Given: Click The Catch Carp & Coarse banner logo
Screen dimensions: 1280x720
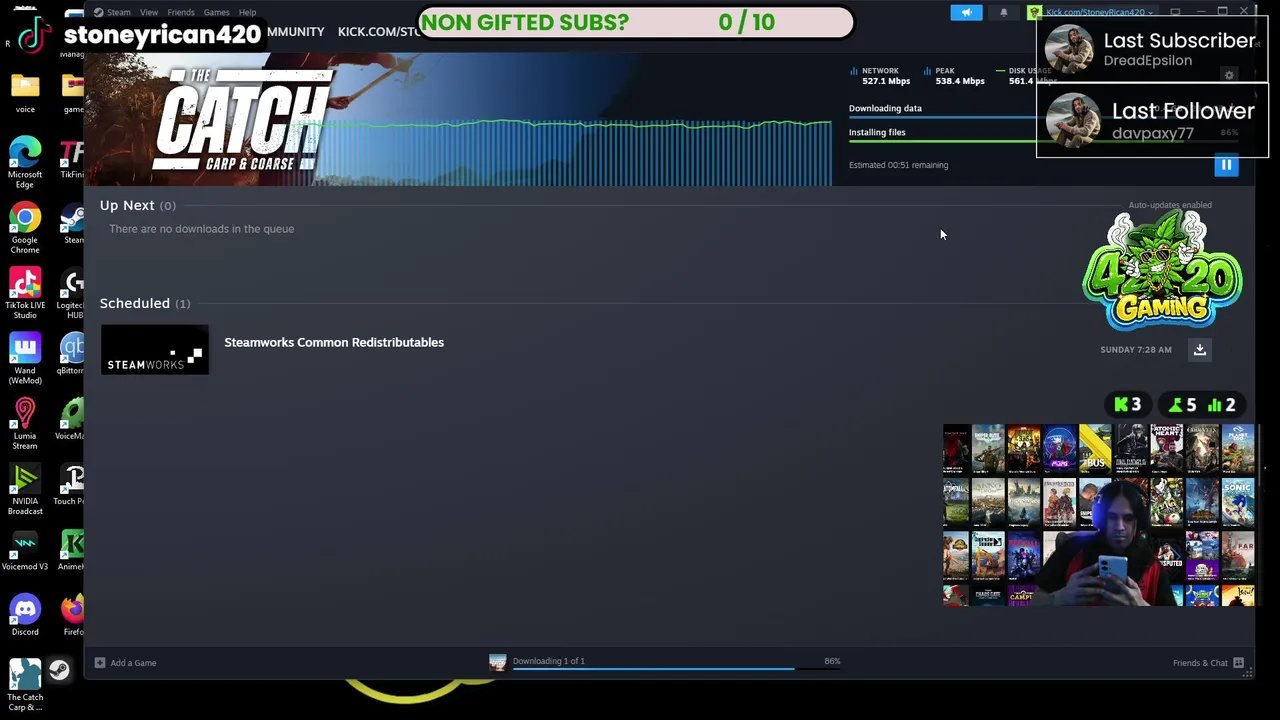Looking at the screenshot, I should [x=243, y=121].
